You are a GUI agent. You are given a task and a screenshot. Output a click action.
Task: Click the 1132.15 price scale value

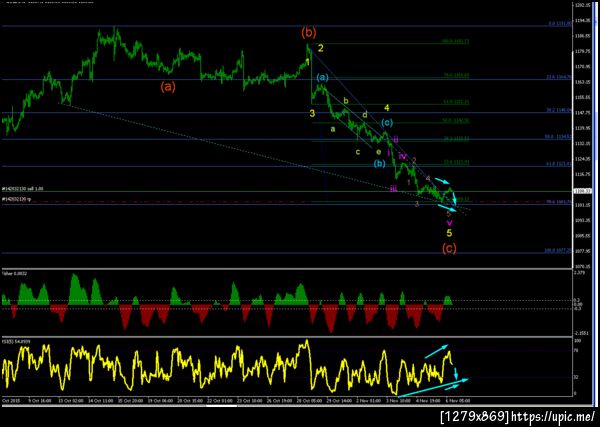tap(581, 143)
